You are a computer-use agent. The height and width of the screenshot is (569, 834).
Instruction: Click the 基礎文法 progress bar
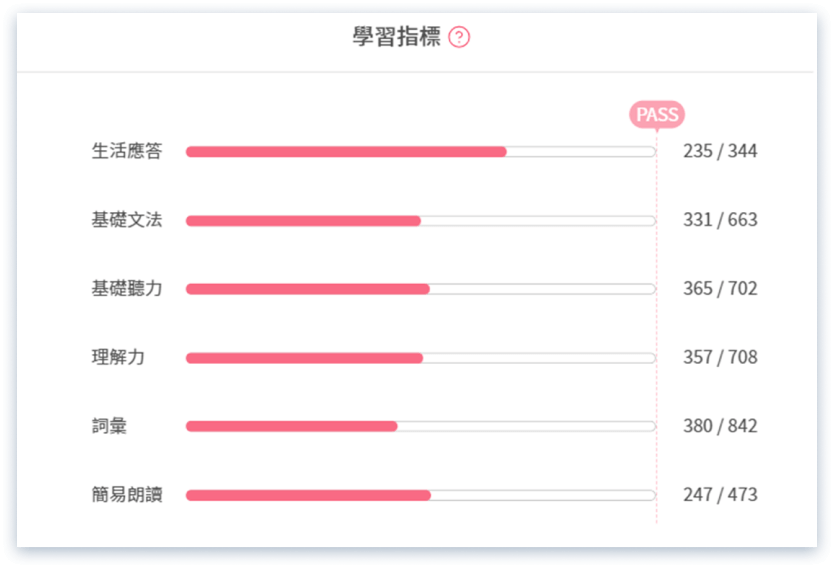click(x=420, y=221)
